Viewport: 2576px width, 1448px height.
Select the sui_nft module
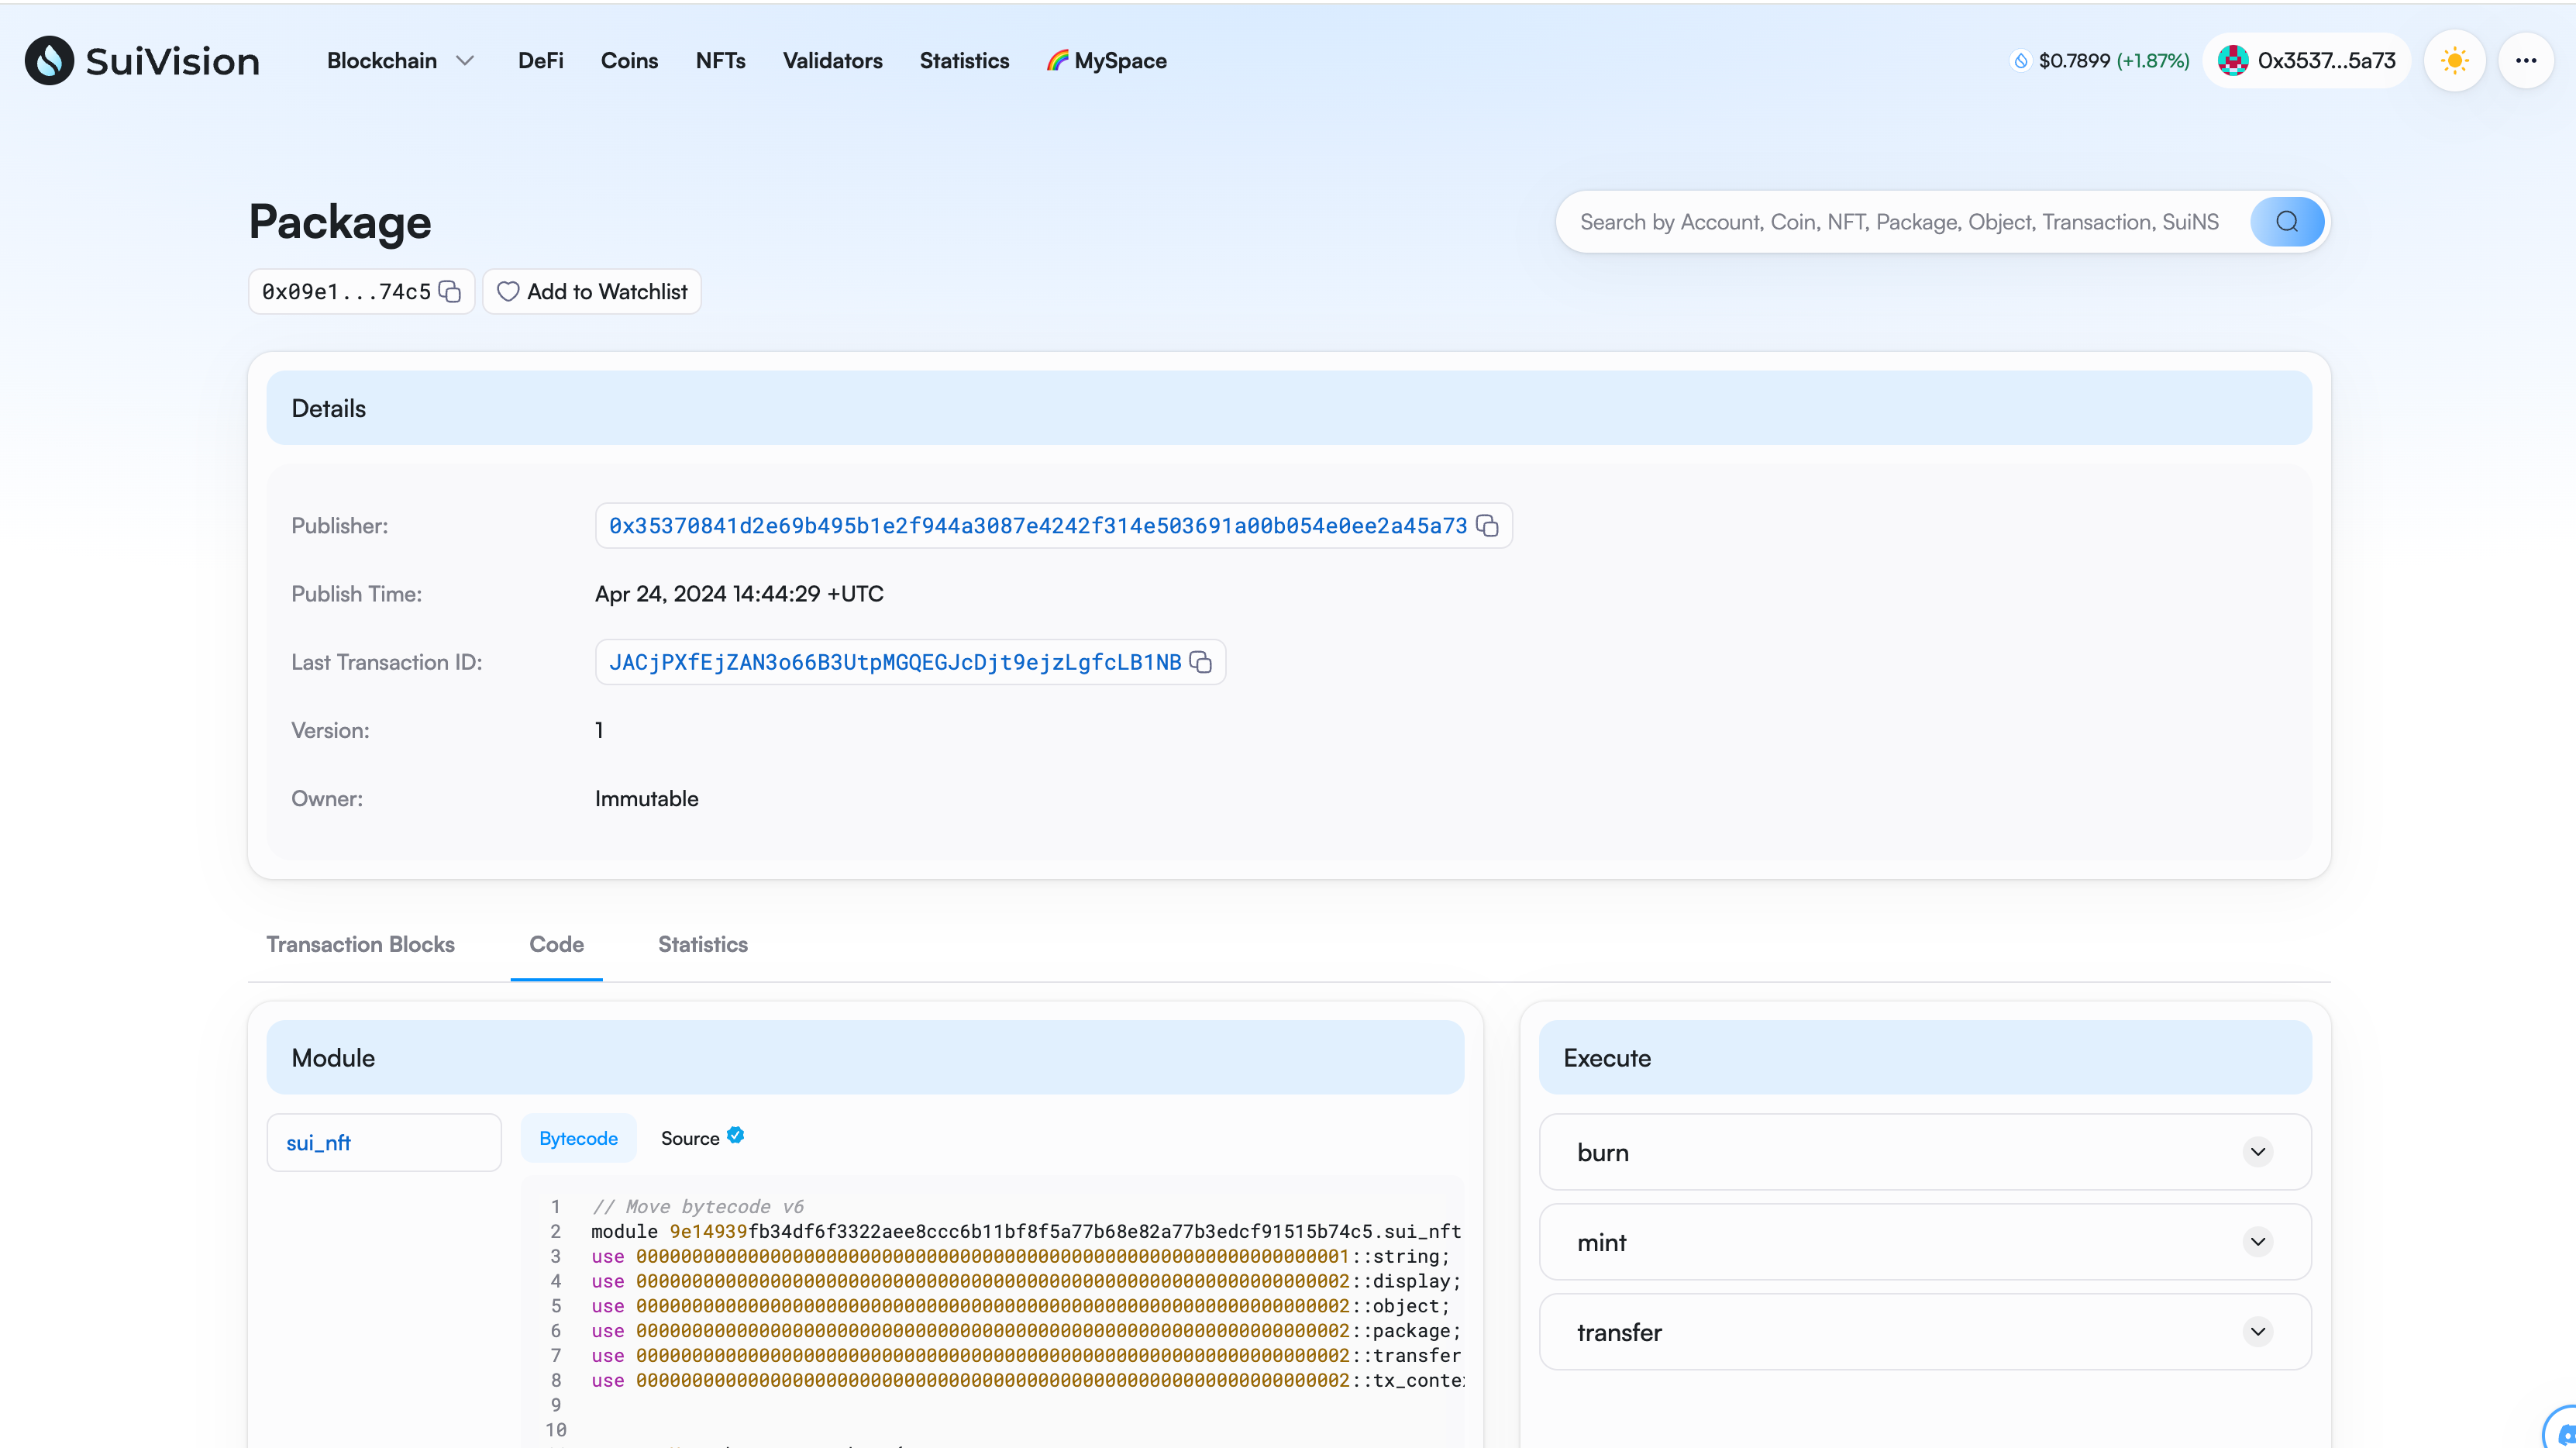click(x=384, y=1142)
